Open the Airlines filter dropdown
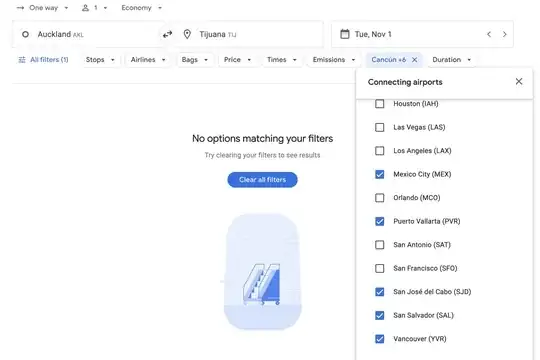 pos(148,60)
